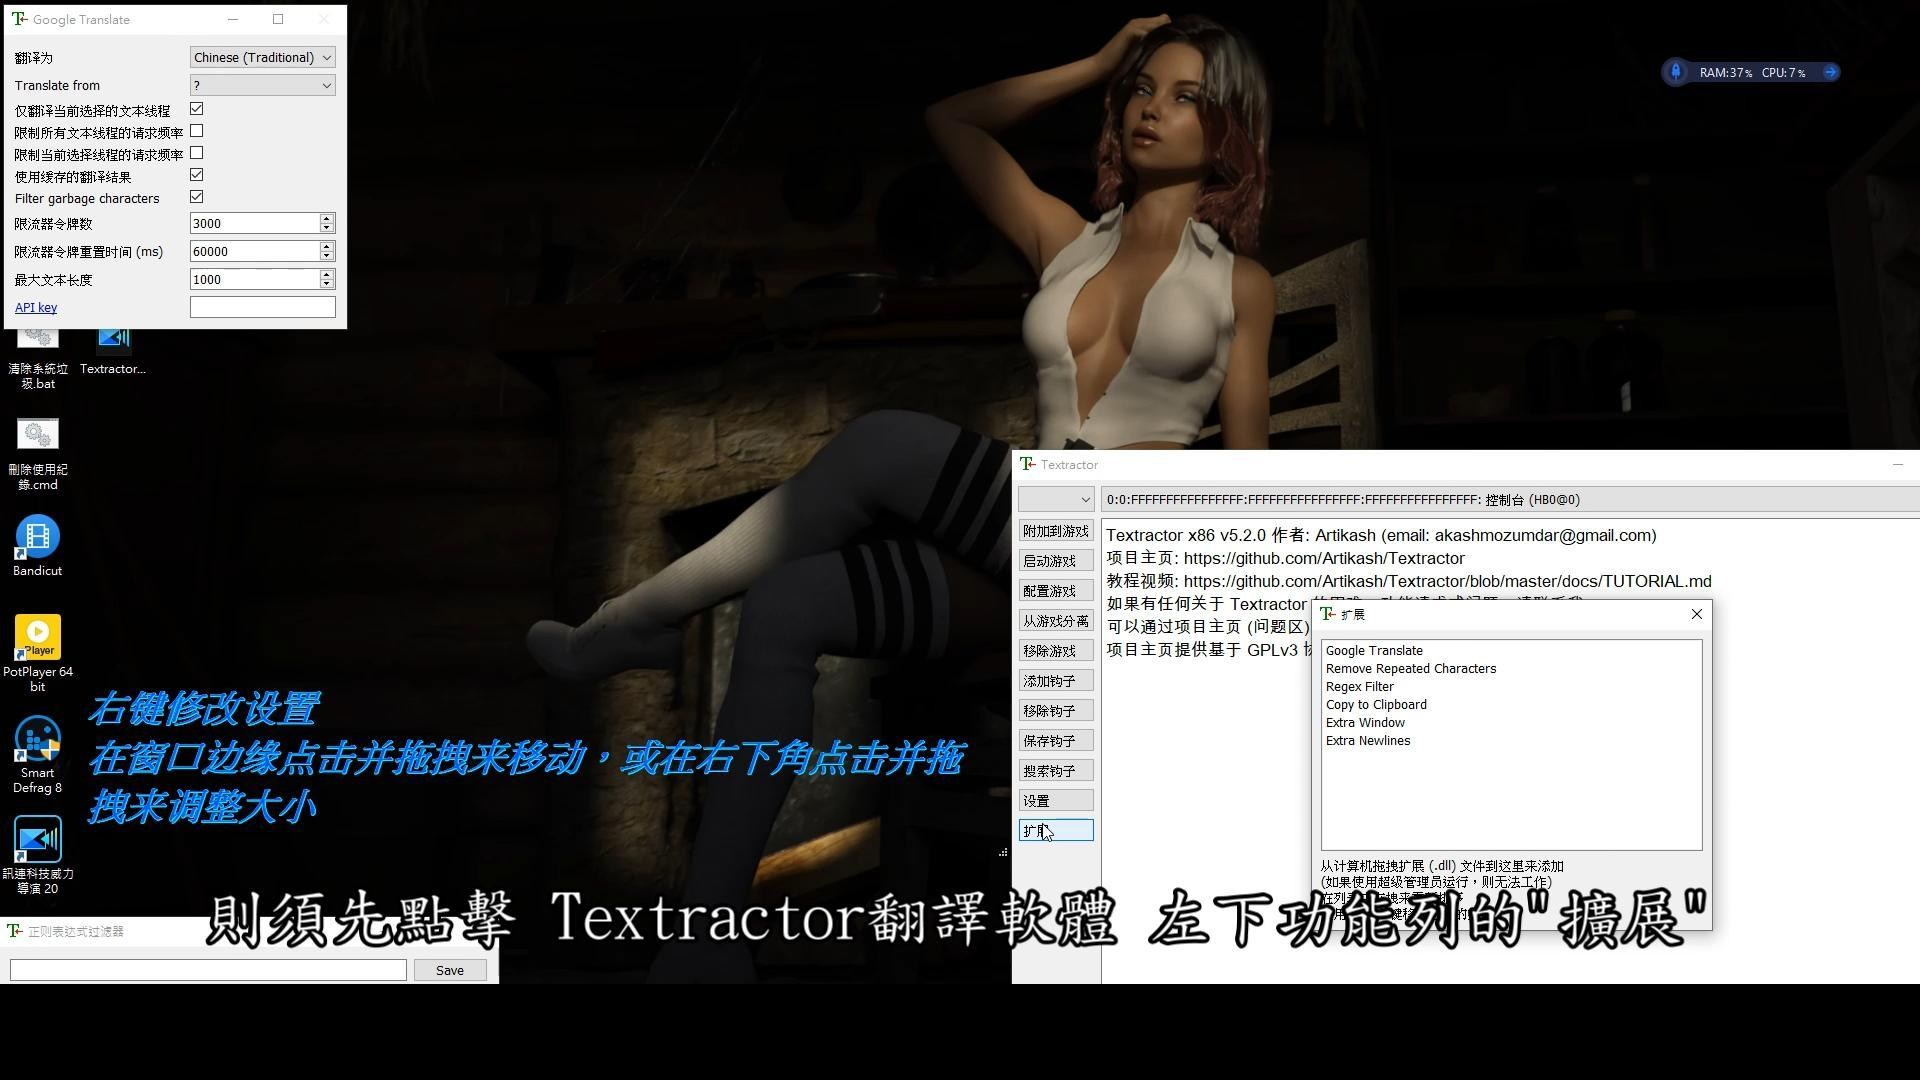
Task: Open 威力导演 20 from the desktop
Action: pyautogui.click(x=37, y=840)
